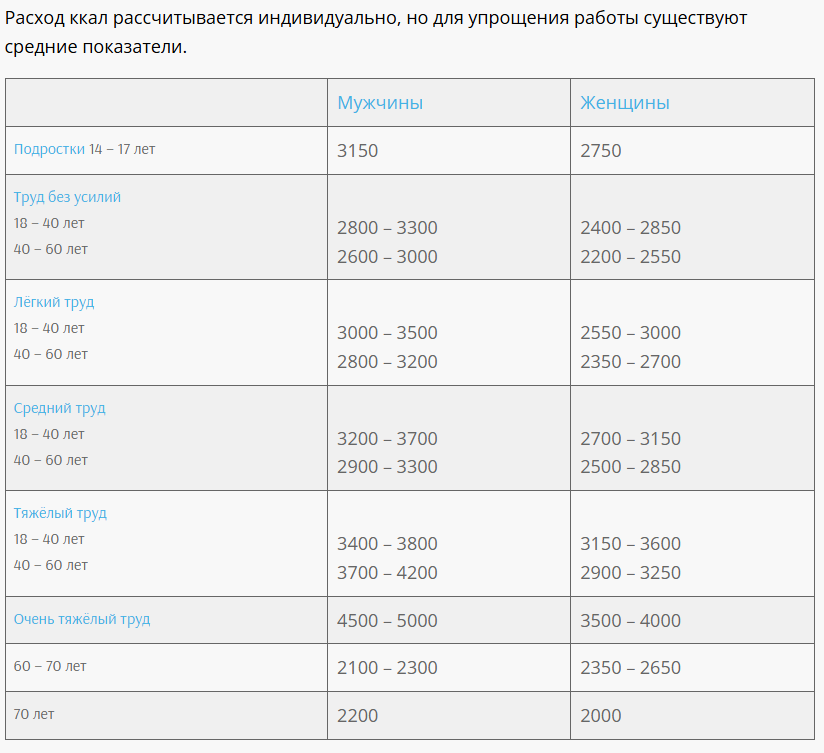824x753 pixels.
Task: Click the 3700 – 4200 heavy labor value
Action: coord(387,572)
